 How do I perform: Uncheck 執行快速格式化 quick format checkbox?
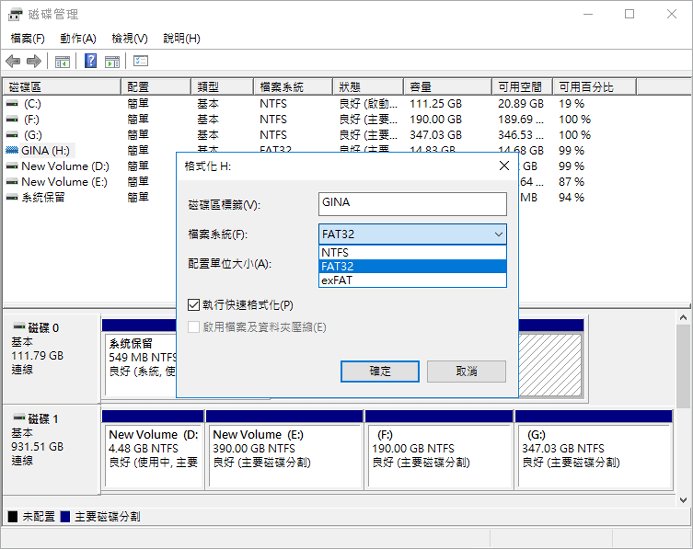click(194, 305)
